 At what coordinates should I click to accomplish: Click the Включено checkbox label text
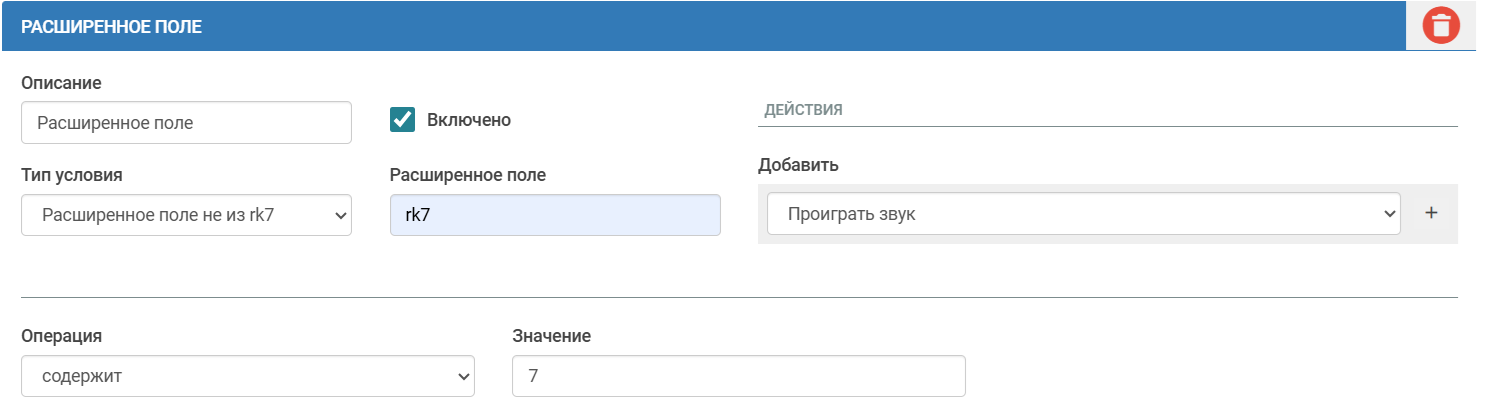468,120
